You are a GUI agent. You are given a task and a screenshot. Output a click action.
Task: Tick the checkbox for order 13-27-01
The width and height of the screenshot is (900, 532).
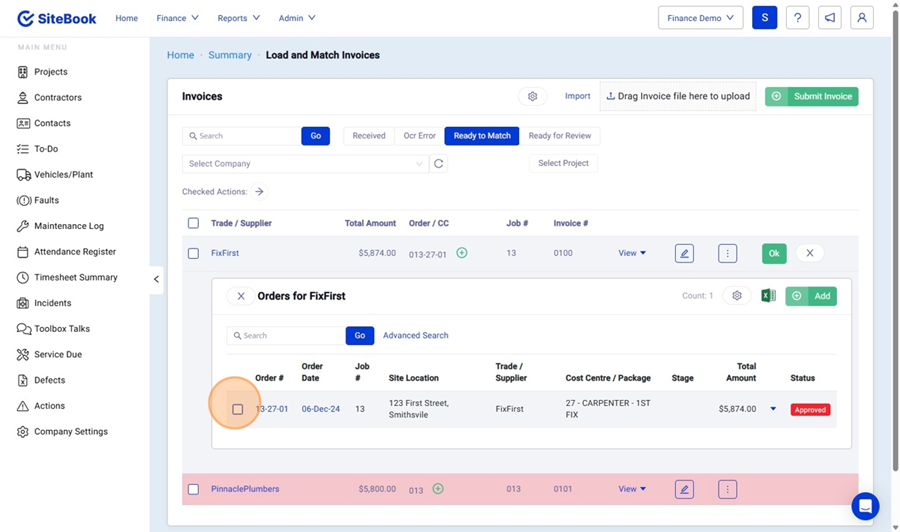point(237,409)
